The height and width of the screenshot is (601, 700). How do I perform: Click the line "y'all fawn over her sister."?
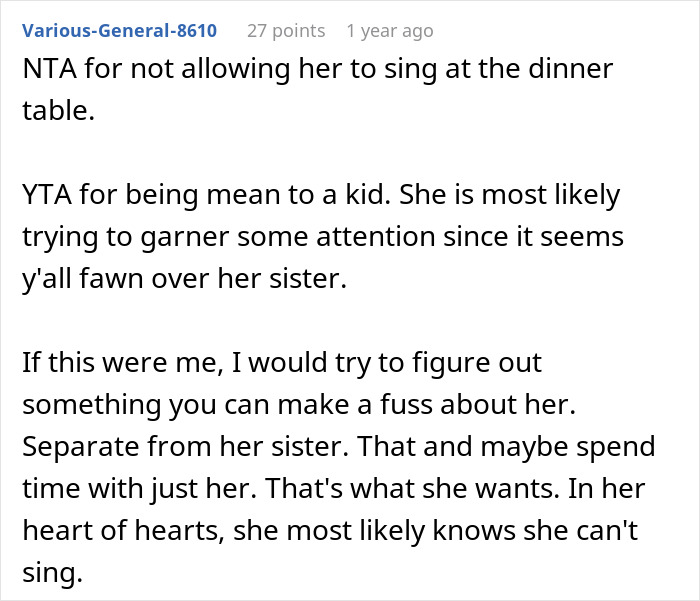[183, 279]
